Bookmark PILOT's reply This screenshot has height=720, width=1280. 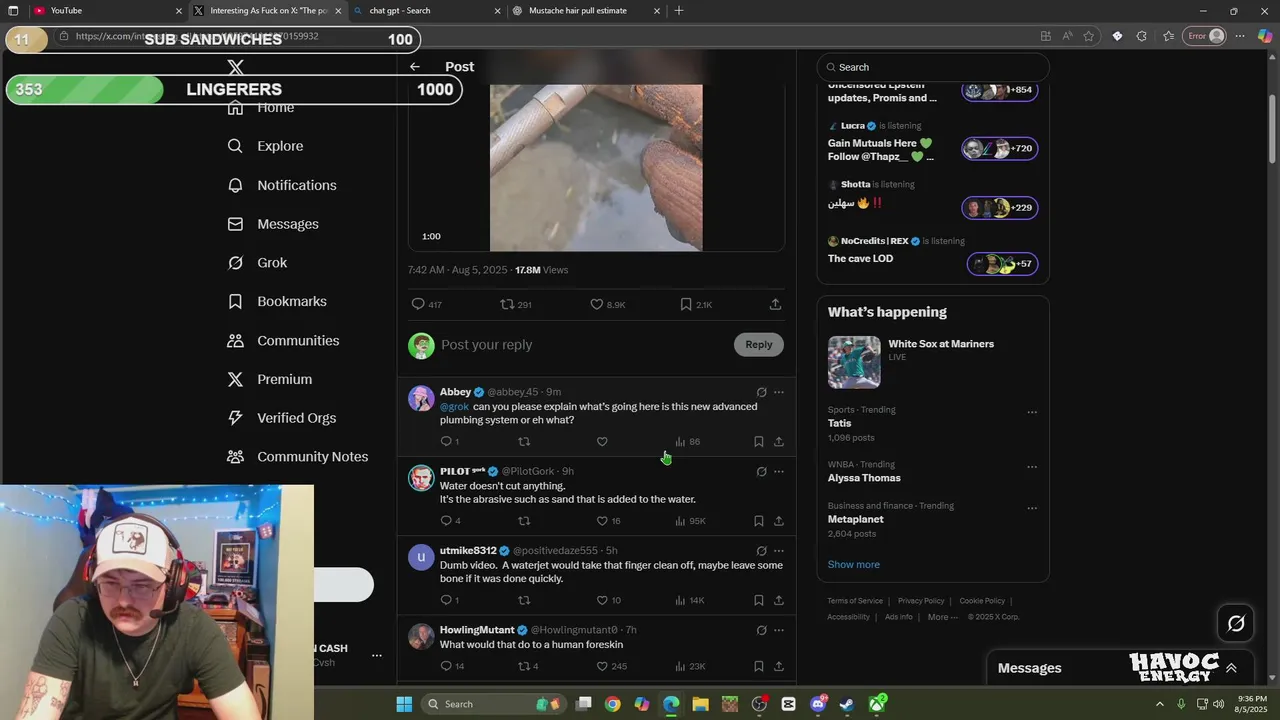click(x=759, y=520)
